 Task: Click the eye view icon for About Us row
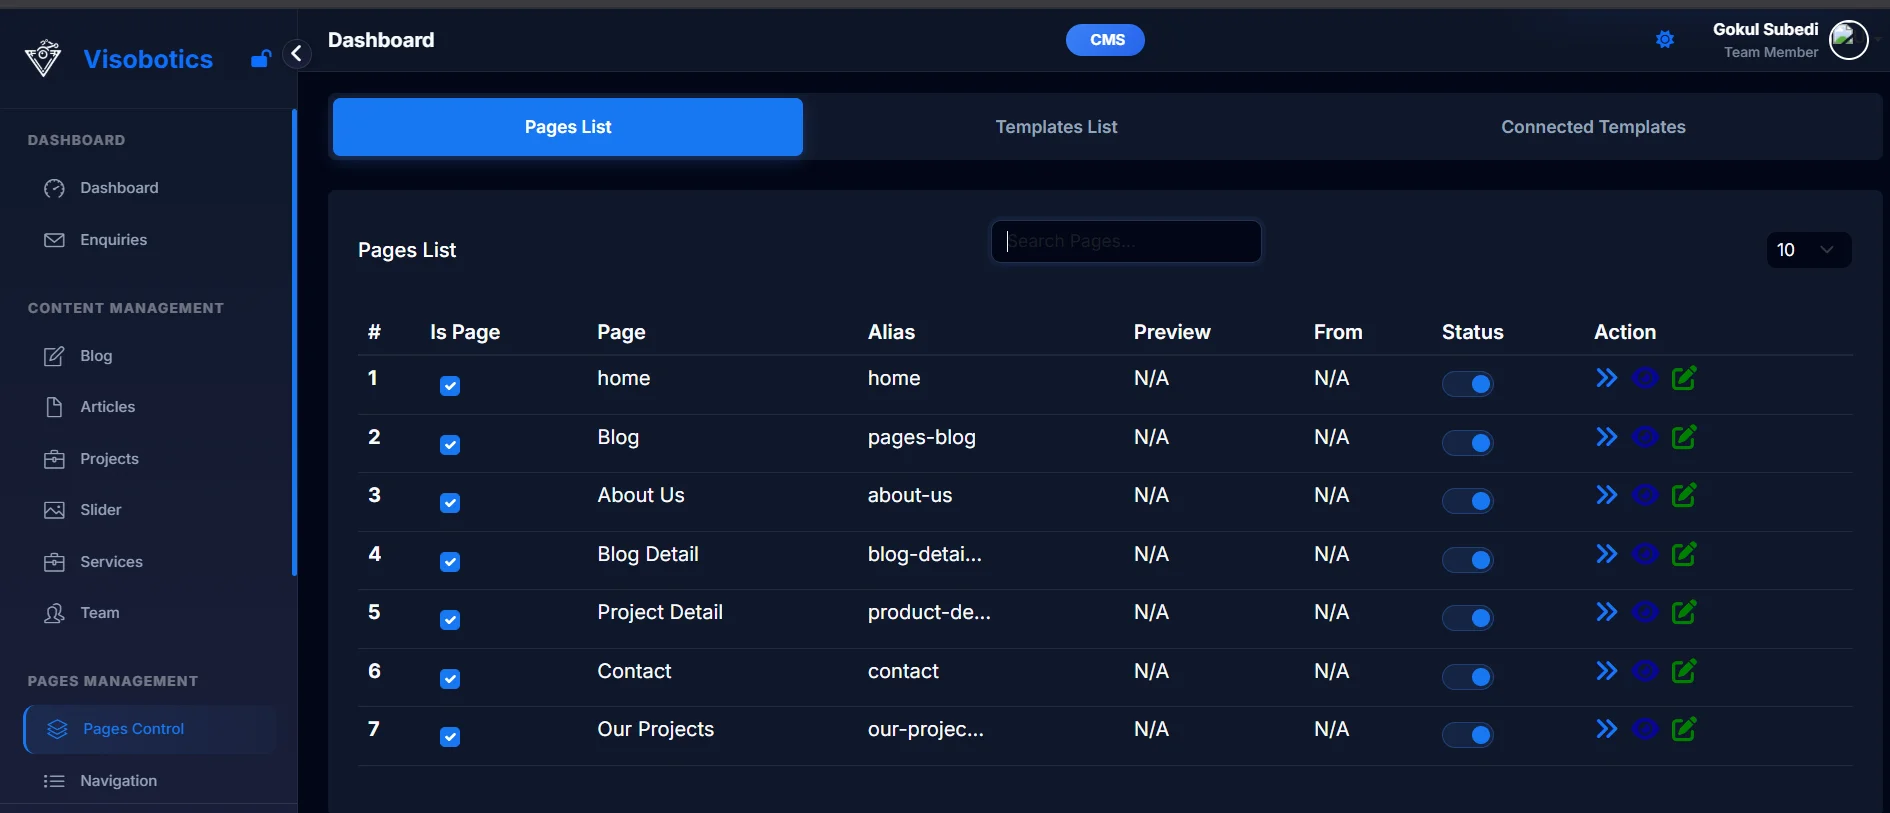[1645, 495]
